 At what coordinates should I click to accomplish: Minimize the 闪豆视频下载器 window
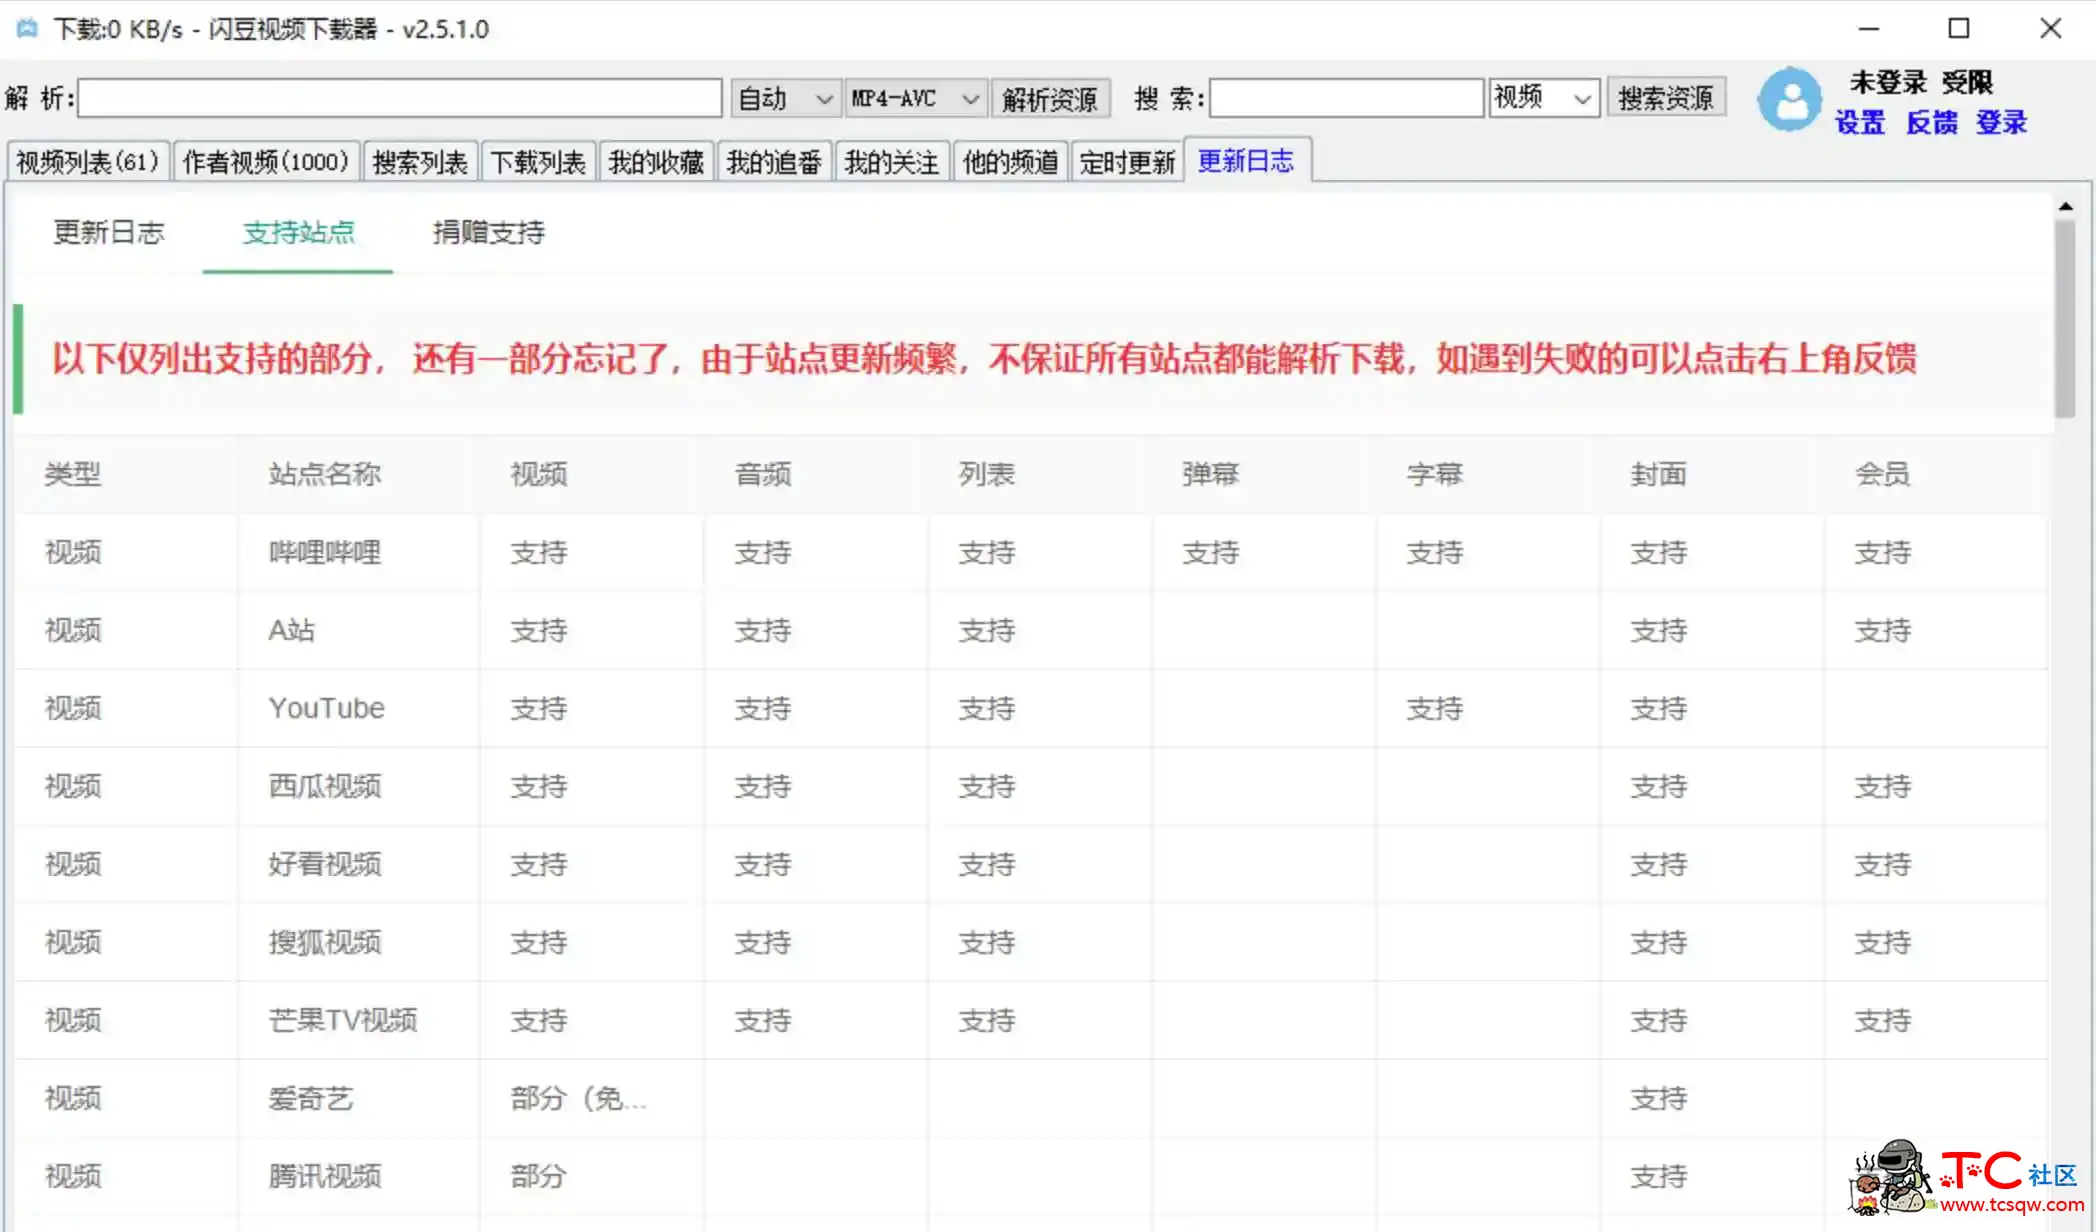1869,28
